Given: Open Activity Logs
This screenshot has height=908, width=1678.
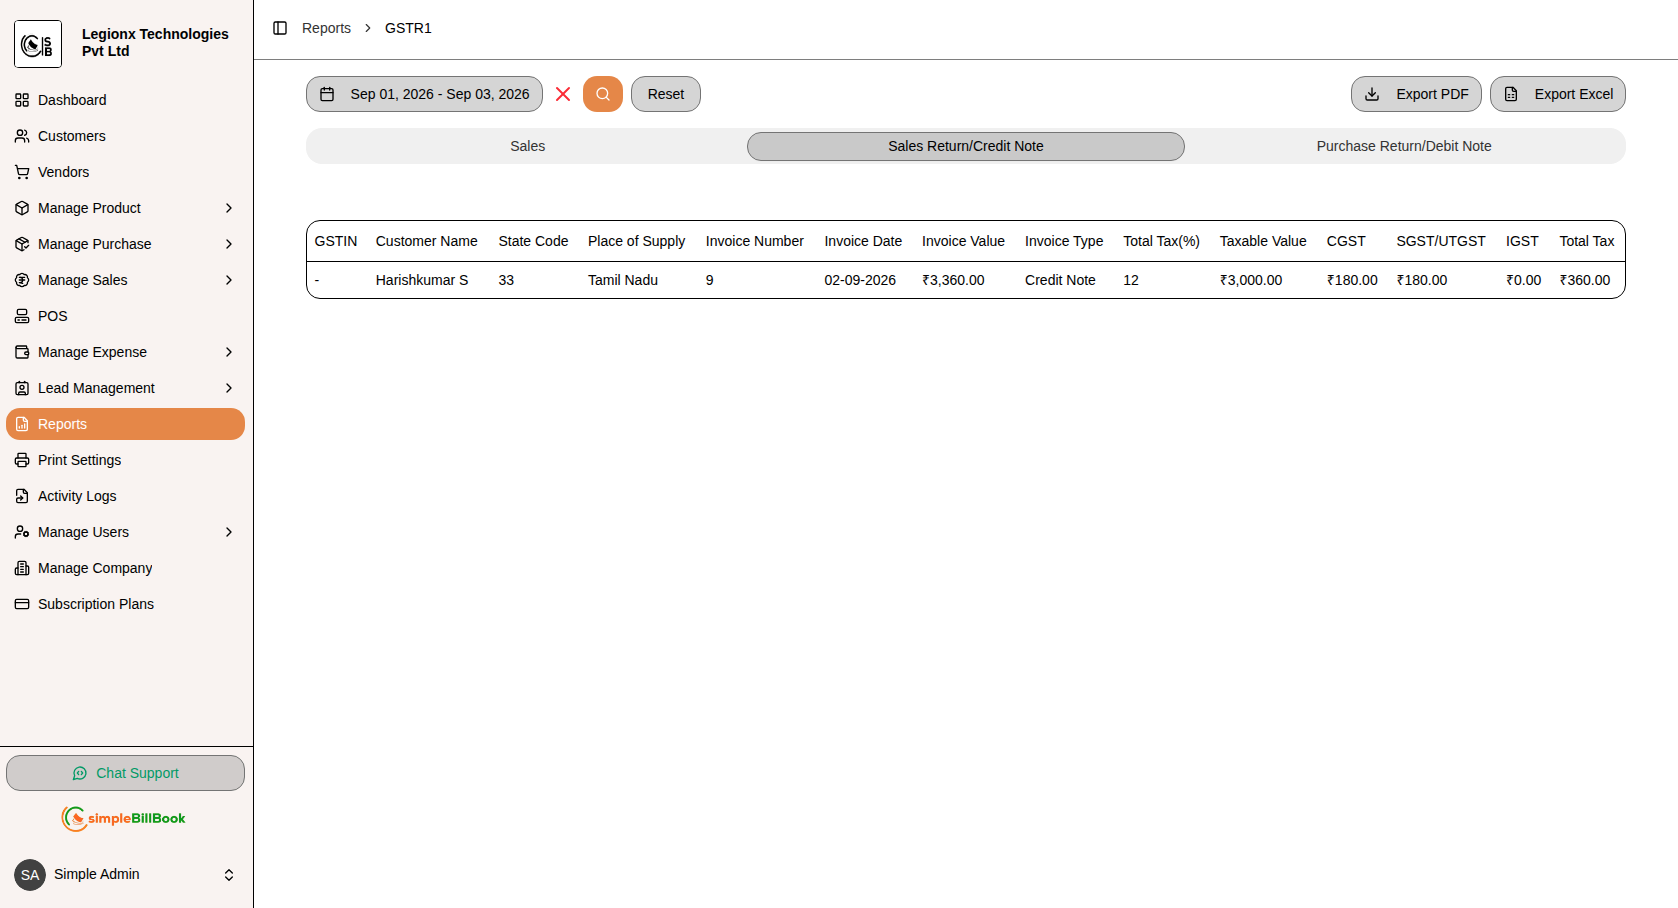Looking at the screenshot, I should pos(125,496).
